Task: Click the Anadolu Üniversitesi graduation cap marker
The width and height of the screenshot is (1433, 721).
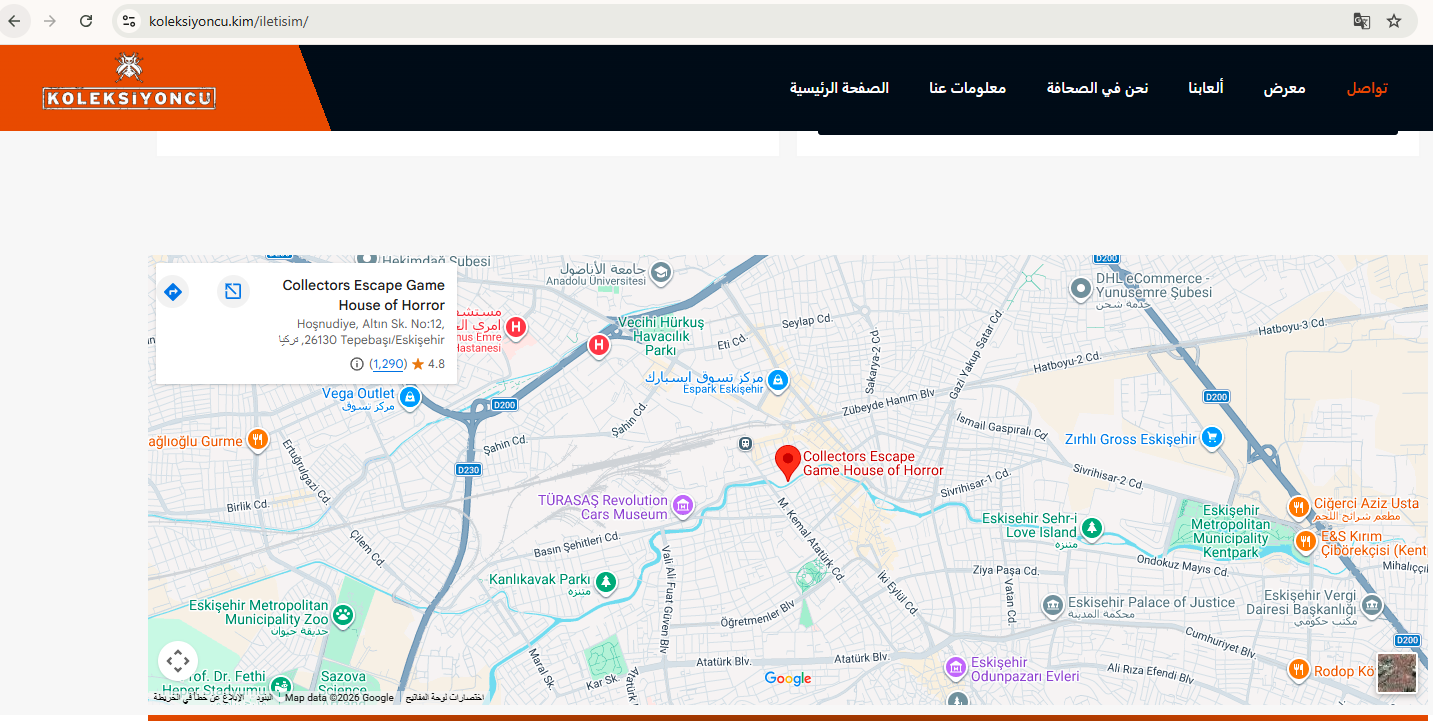Action: 660,272
